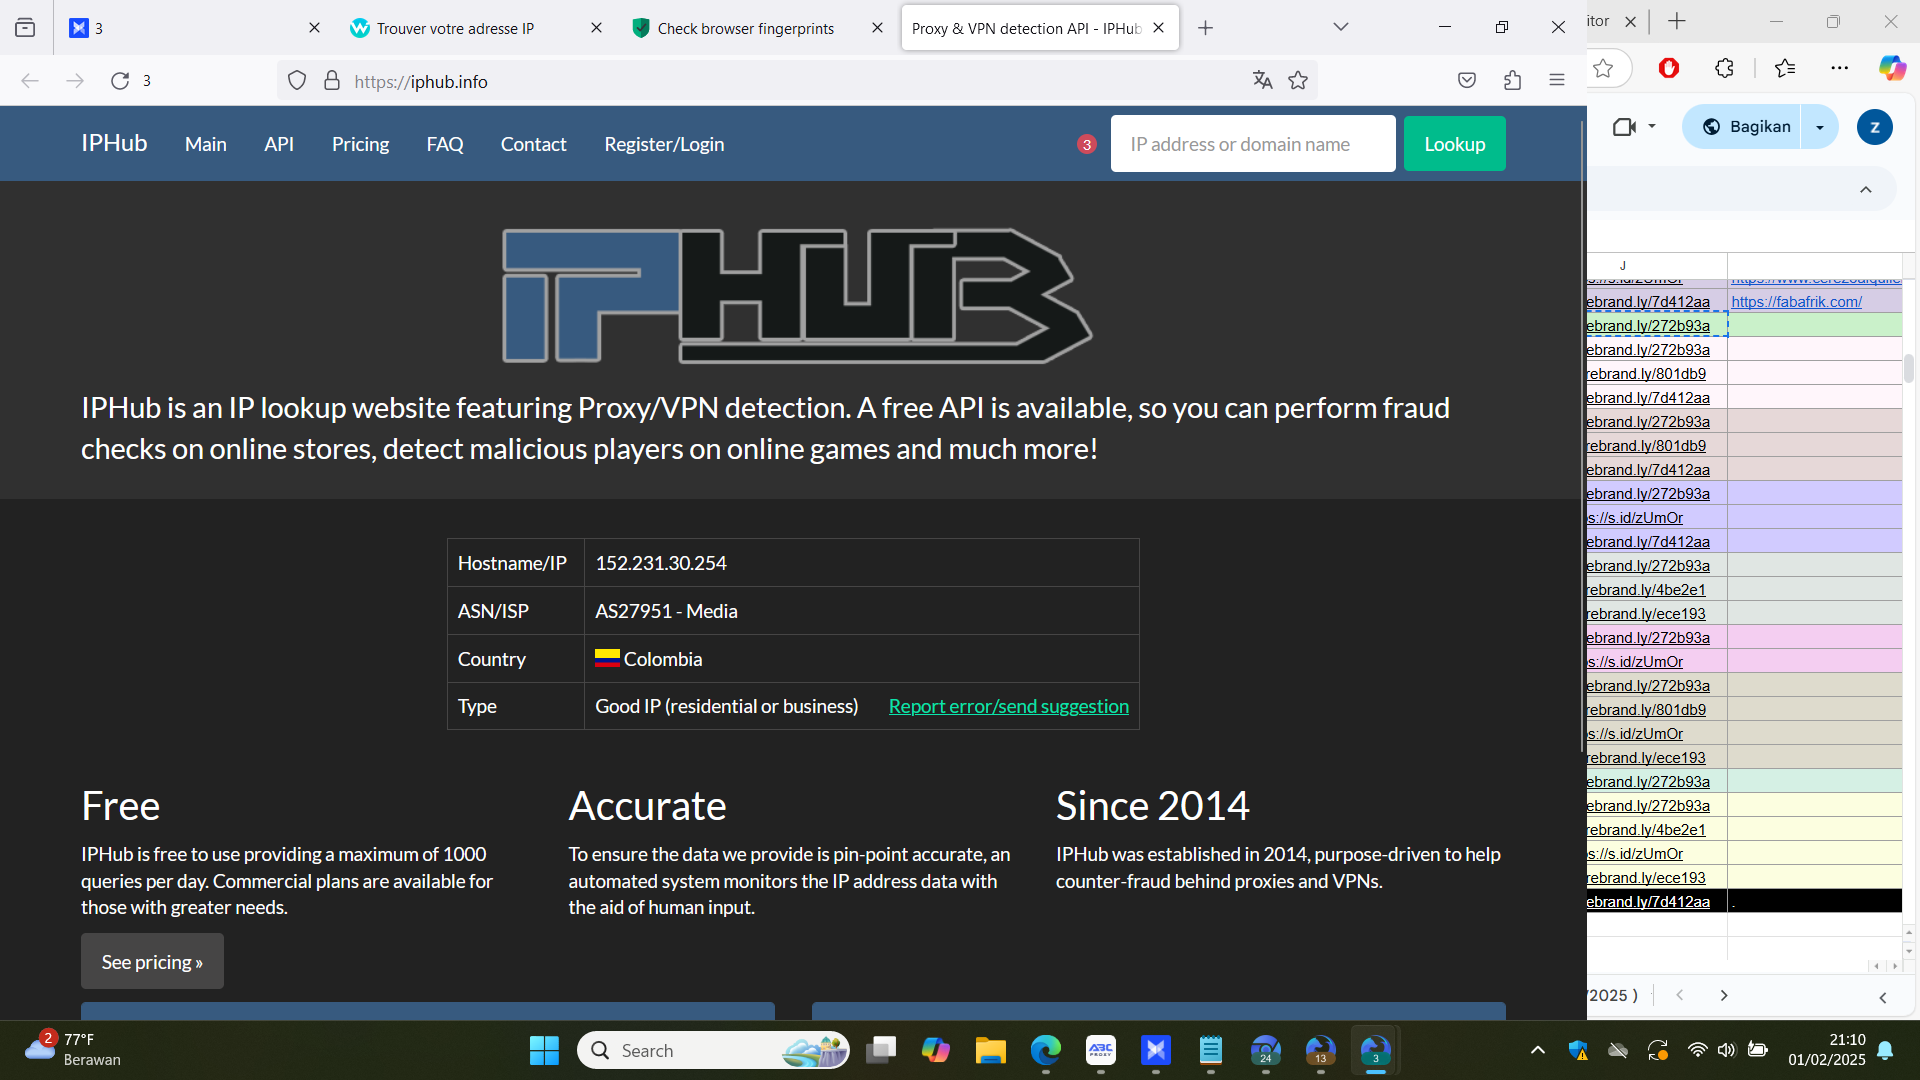Screen dimensions: 1920x1080
Task: Click Report error/send suggestion link
Action: tap(1008, 706)
